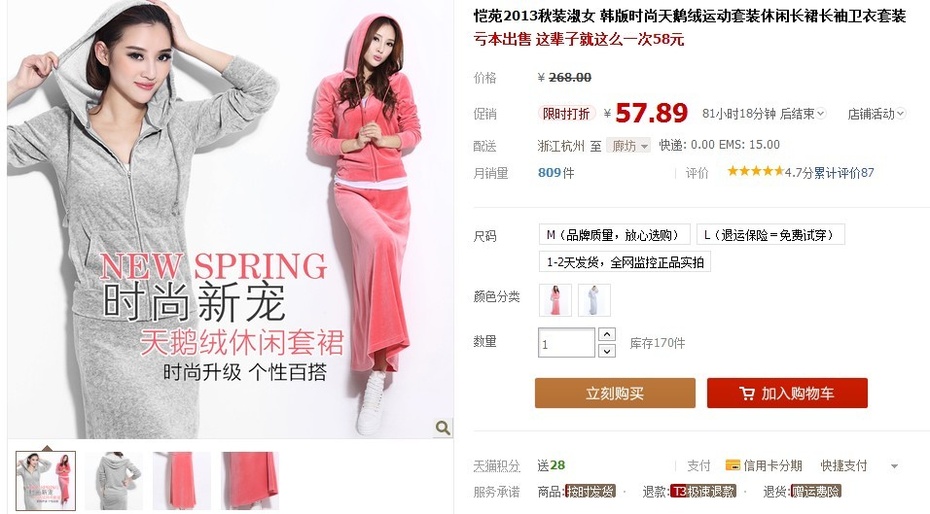Viewport: 930px width, 514px height.
Task: Click the T3 fast refund badge
Action: point(703,491)
